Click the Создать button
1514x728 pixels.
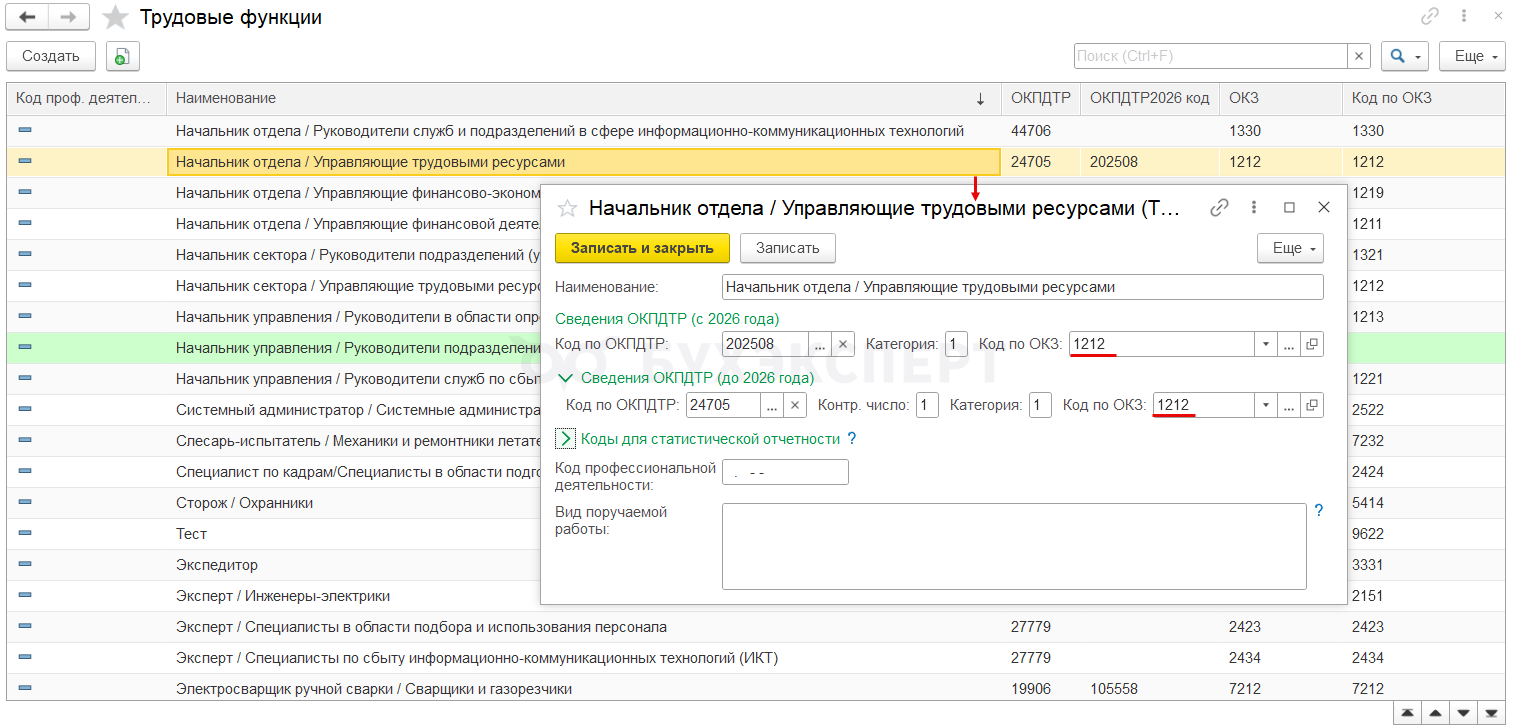(x=51, y=57)
